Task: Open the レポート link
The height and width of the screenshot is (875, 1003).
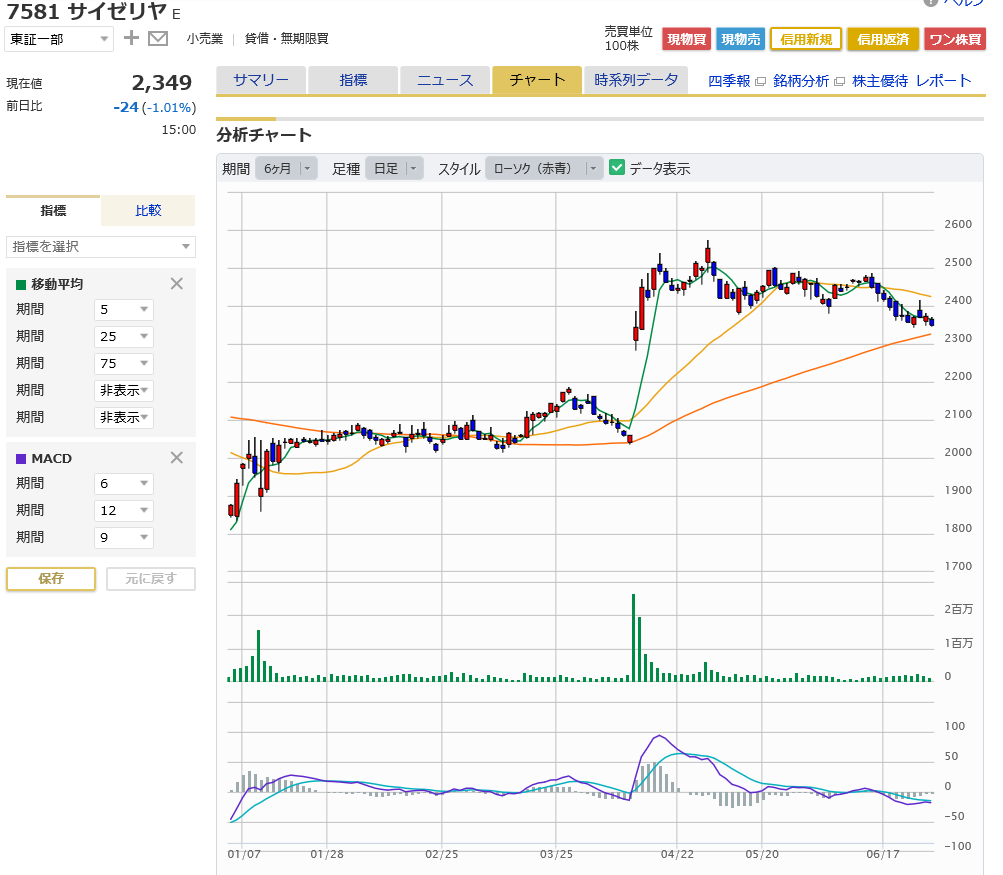Action: click(x=944, y=81)
